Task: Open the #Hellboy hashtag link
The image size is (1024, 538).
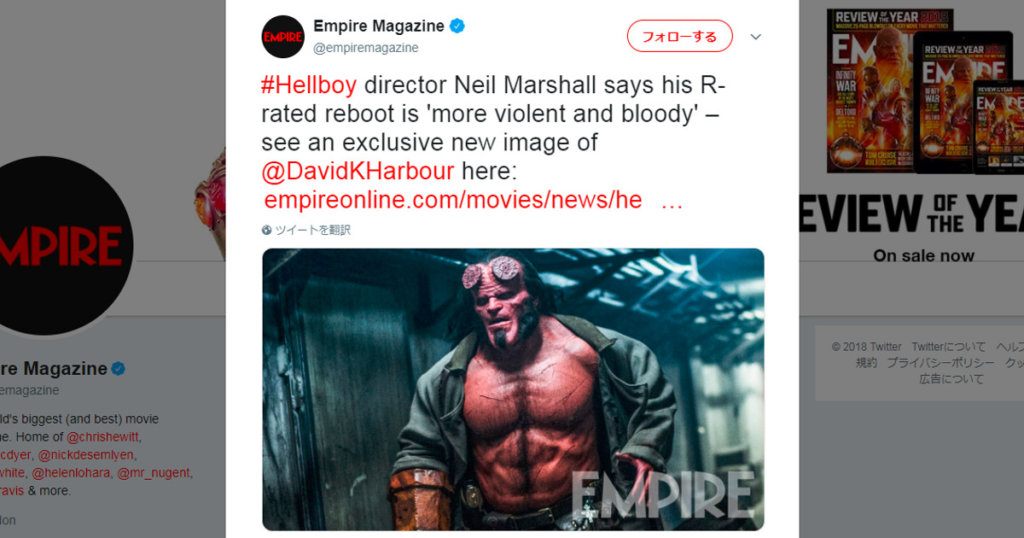Action: (x=309, y=85)
